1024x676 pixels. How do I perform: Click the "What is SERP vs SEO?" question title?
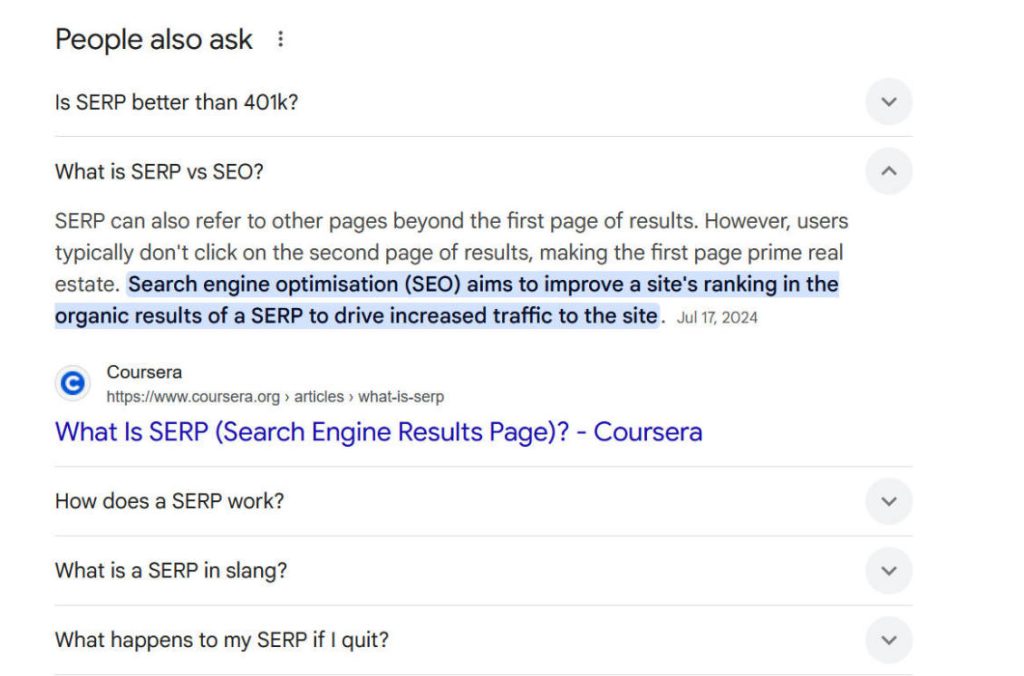[159, 171]
